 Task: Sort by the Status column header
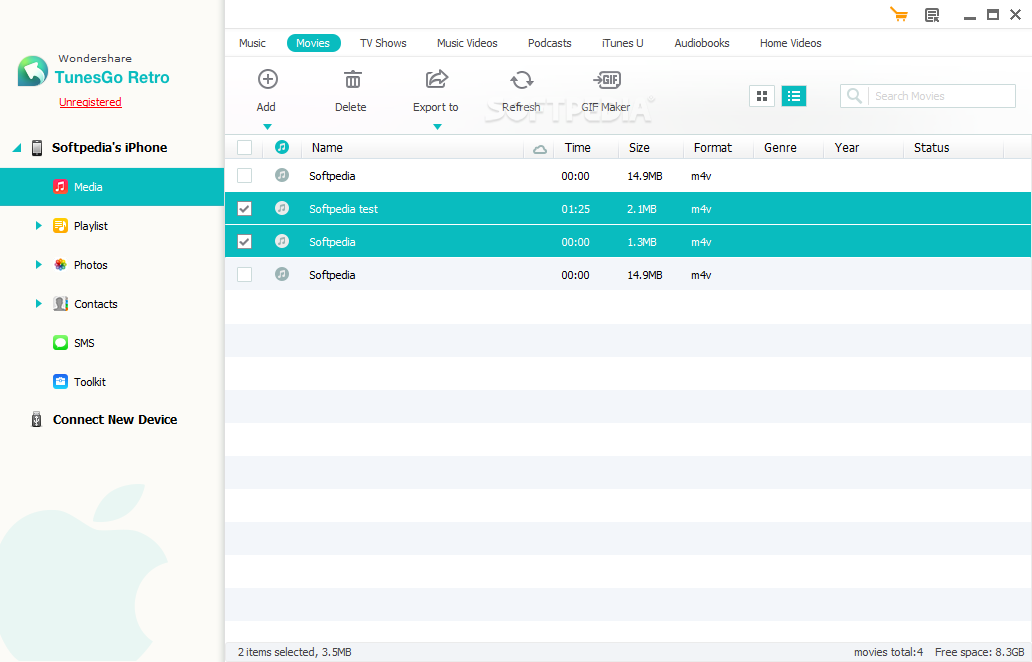click(x=931, y=147)
